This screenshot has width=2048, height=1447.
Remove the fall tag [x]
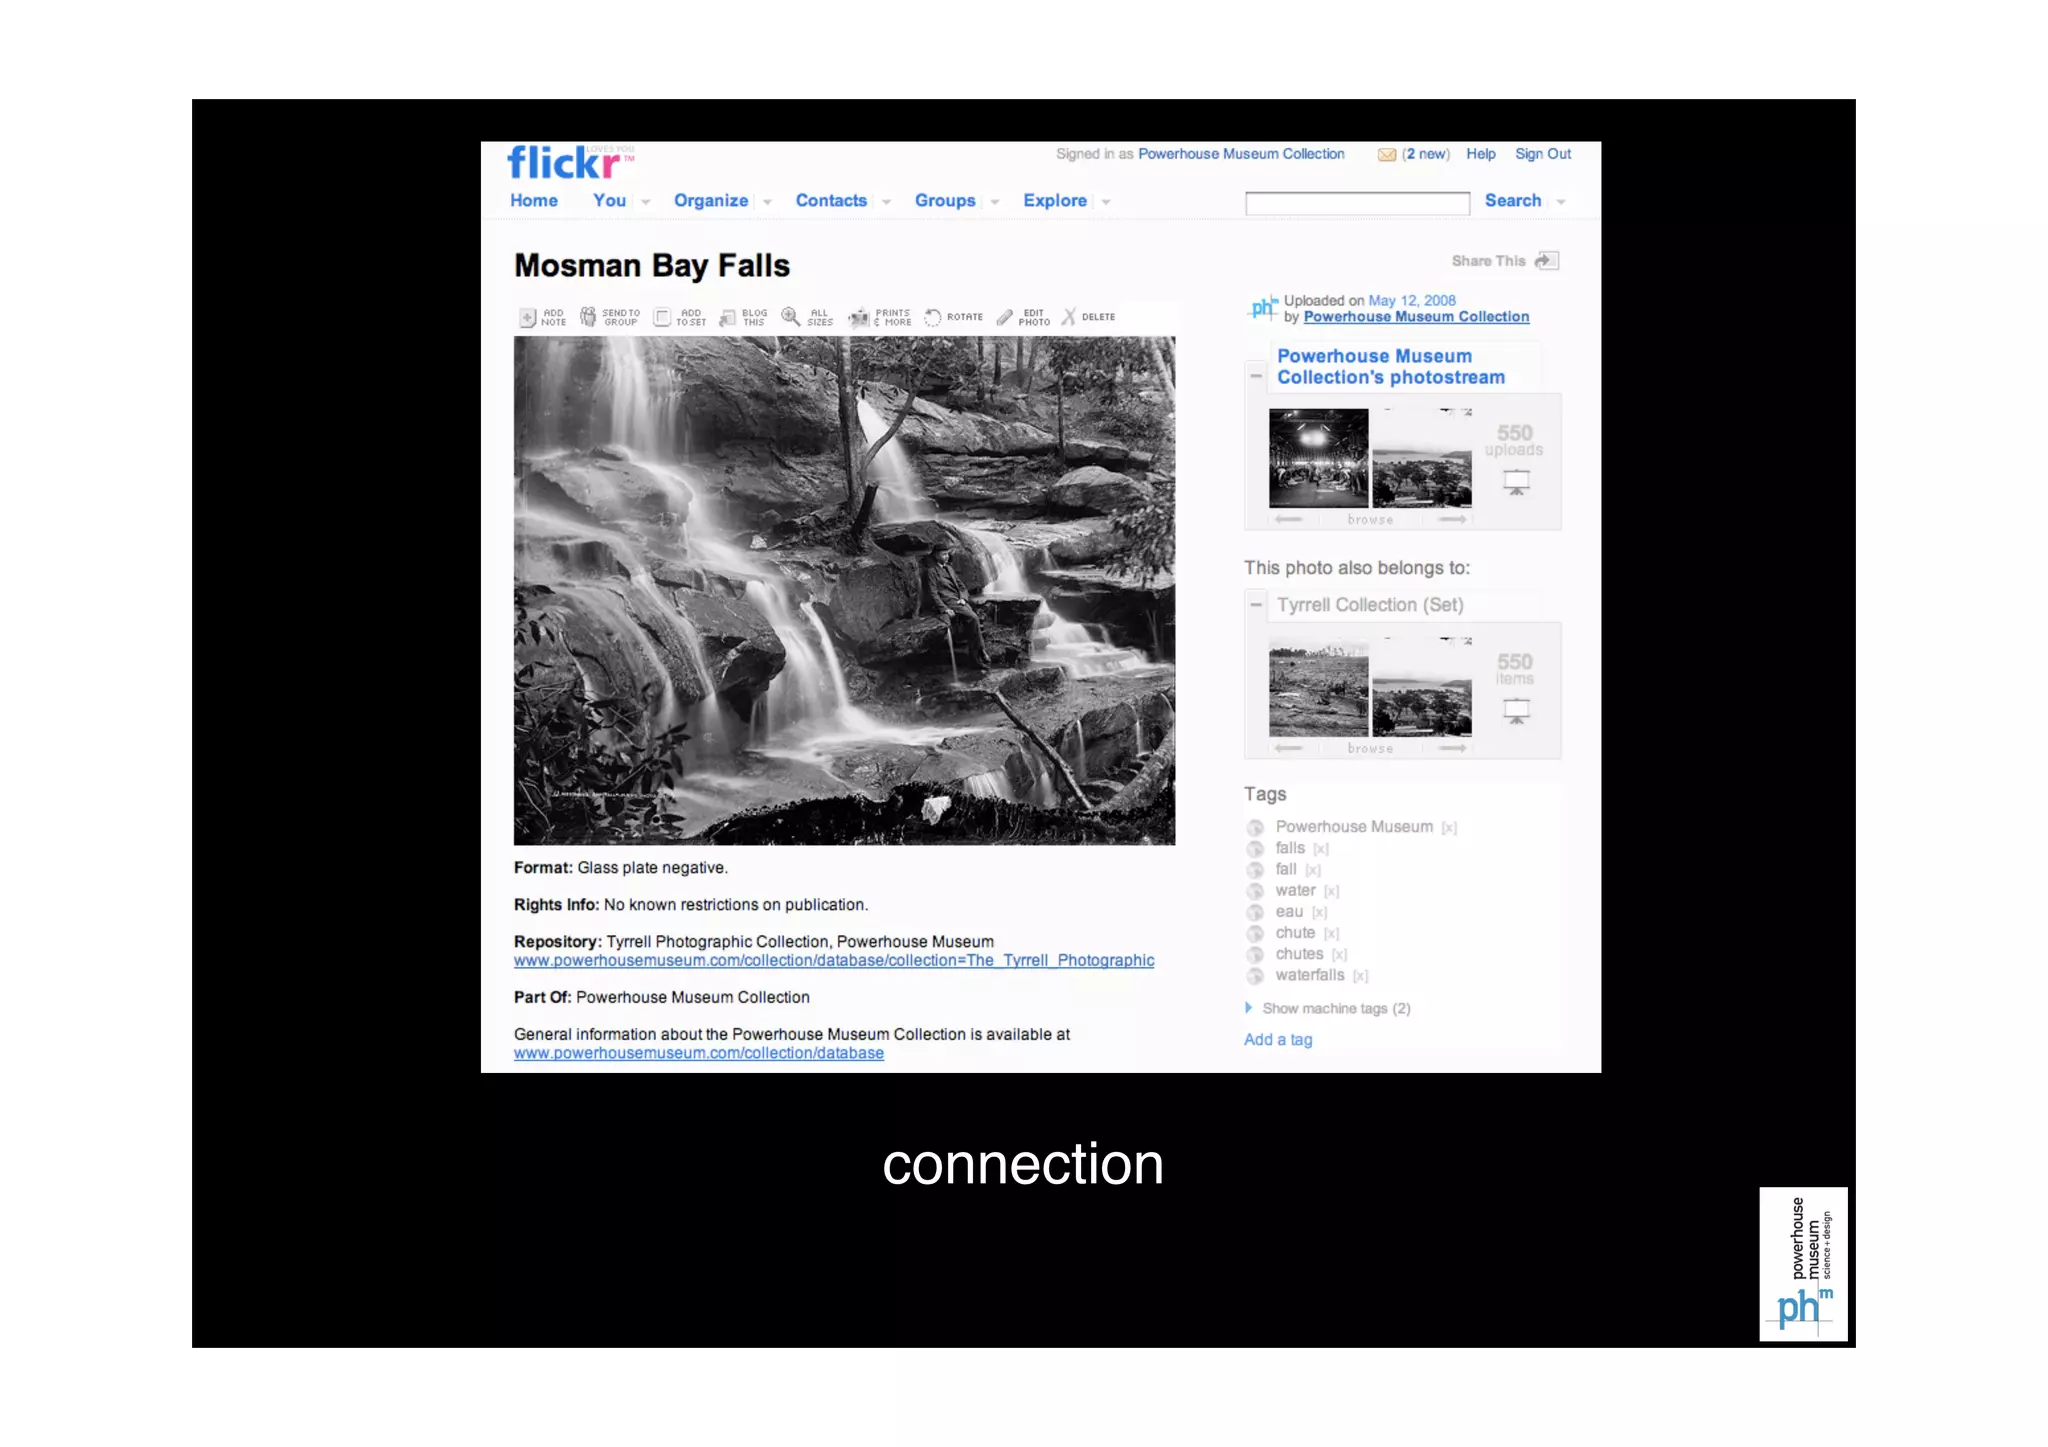(x=1313, y=870)
